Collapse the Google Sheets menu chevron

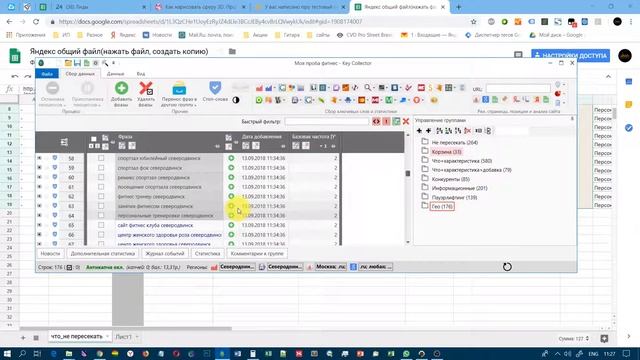click(608, 76)
